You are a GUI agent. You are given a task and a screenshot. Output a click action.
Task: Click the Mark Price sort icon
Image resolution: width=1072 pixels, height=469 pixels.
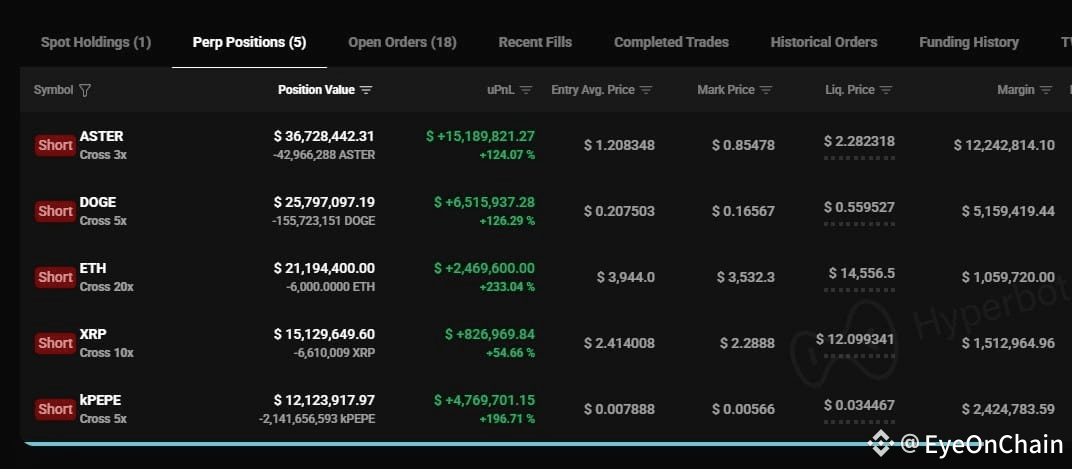point(766,90)
